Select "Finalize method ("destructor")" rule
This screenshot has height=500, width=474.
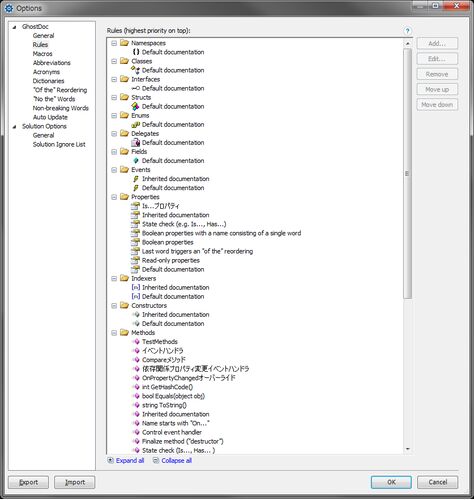coord(183,441)
